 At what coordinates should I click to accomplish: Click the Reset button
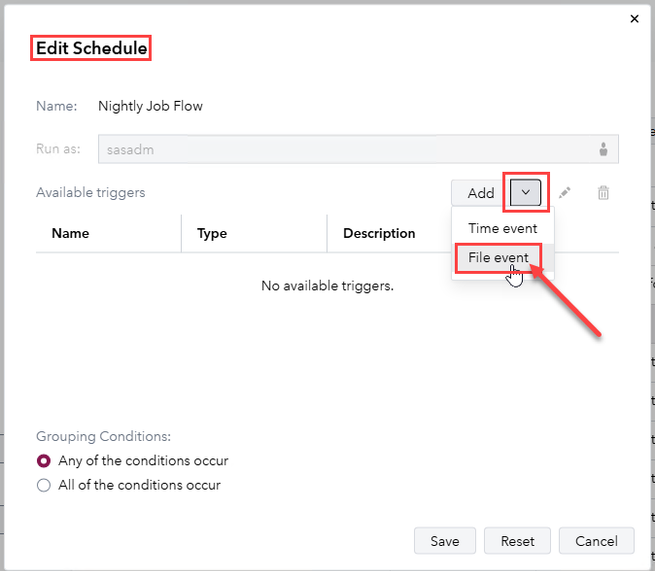point(517,541)
